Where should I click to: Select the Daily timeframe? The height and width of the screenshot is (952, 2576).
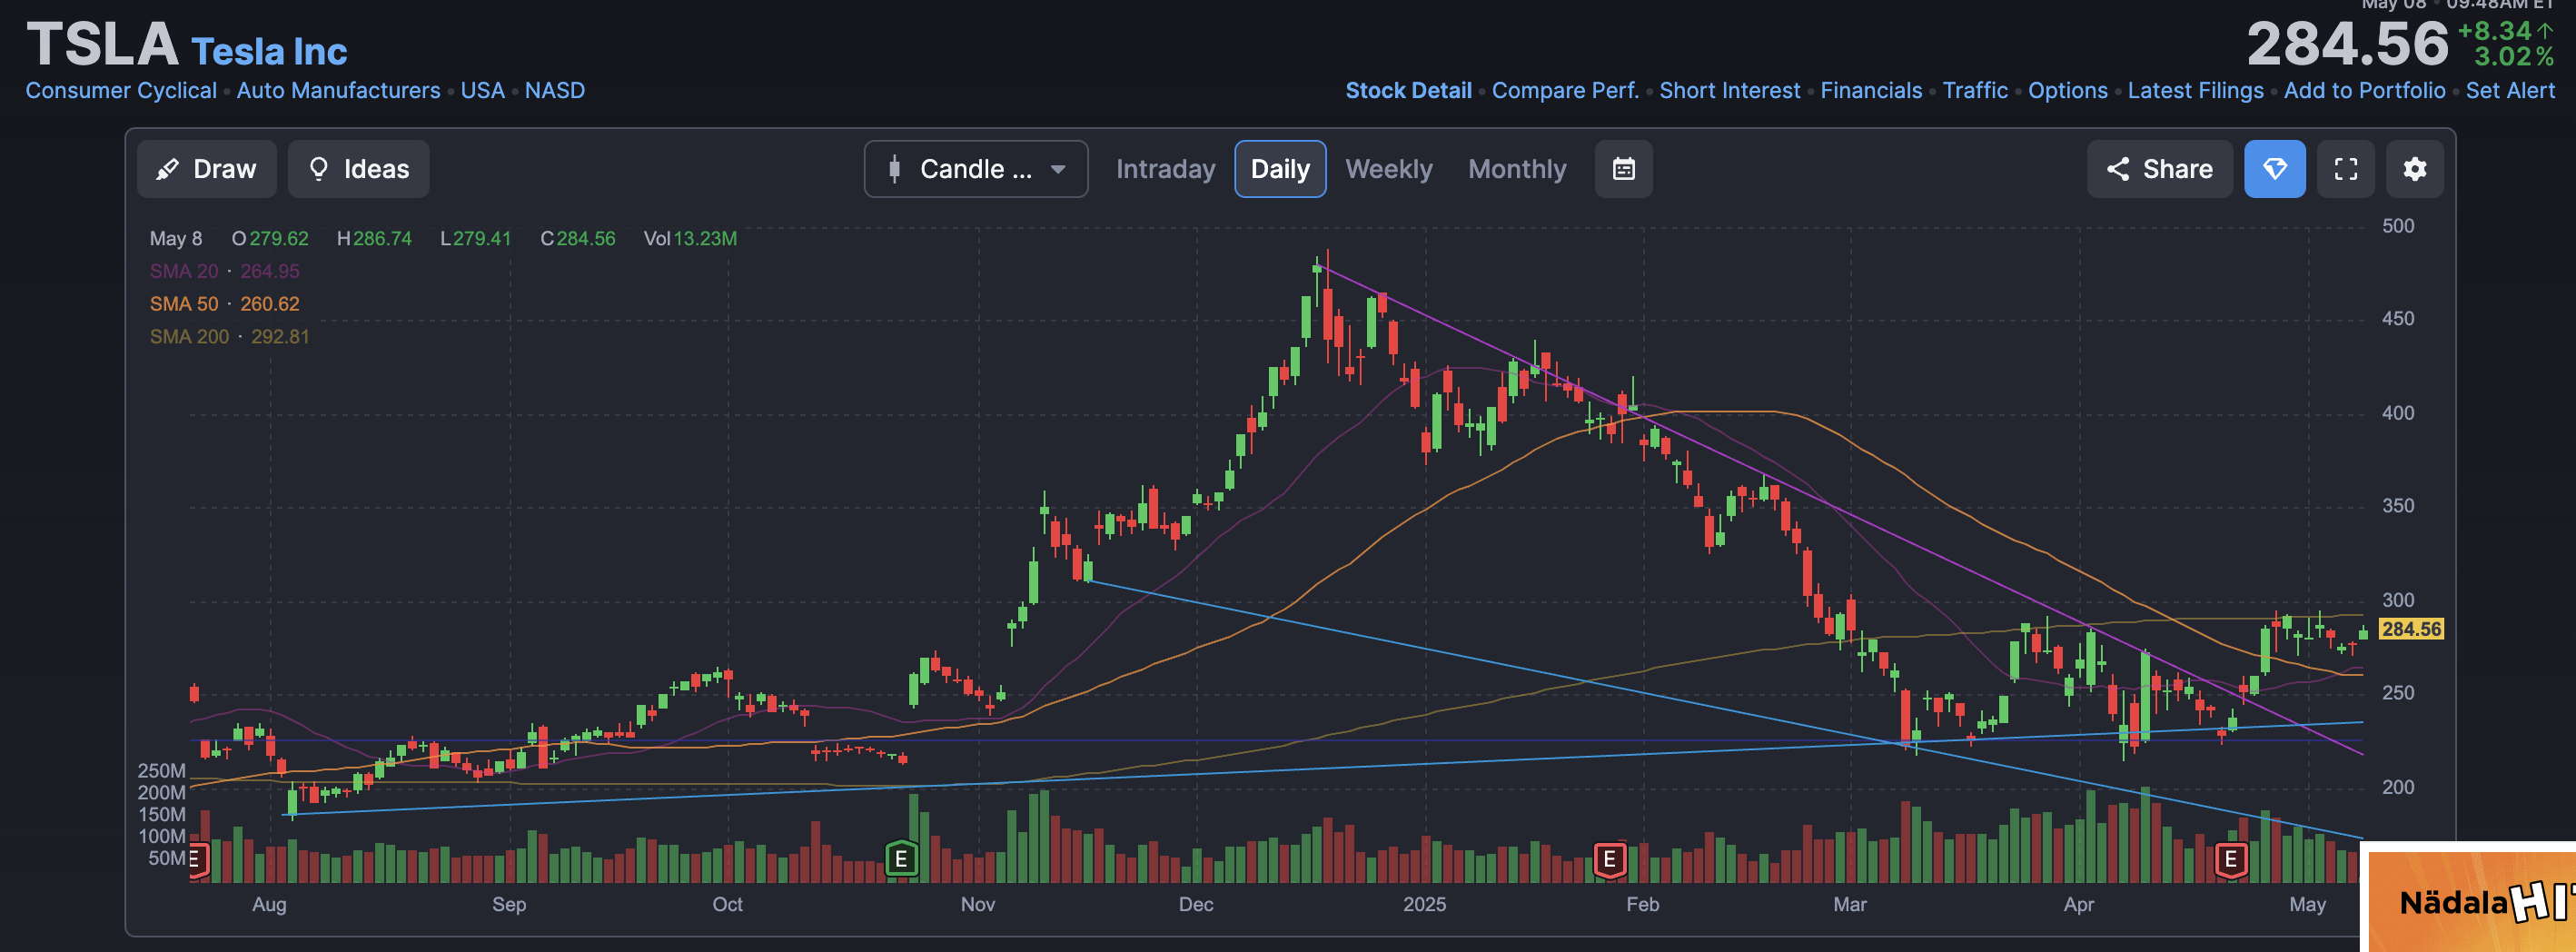[1279, 169]
